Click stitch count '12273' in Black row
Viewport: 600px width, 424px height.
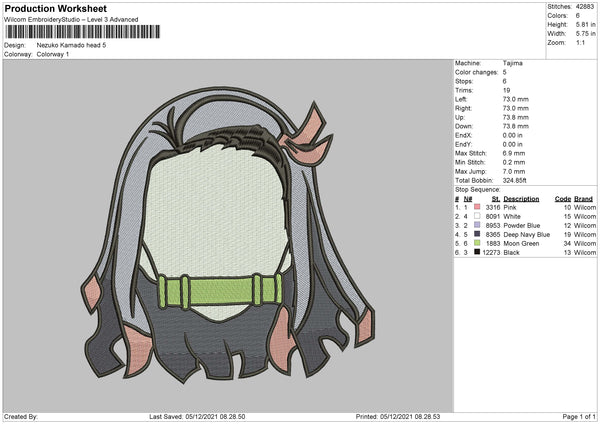pyautogui.click(x=491, y=253)
